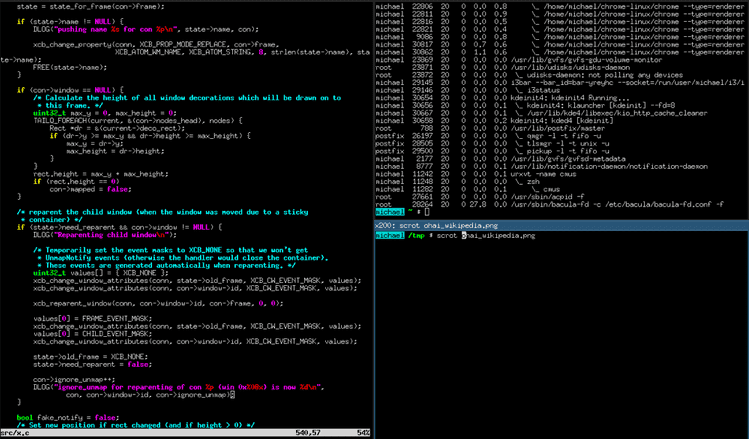Click the 'scrot ohai_wikipedia.png' command in the terminal

486,236
